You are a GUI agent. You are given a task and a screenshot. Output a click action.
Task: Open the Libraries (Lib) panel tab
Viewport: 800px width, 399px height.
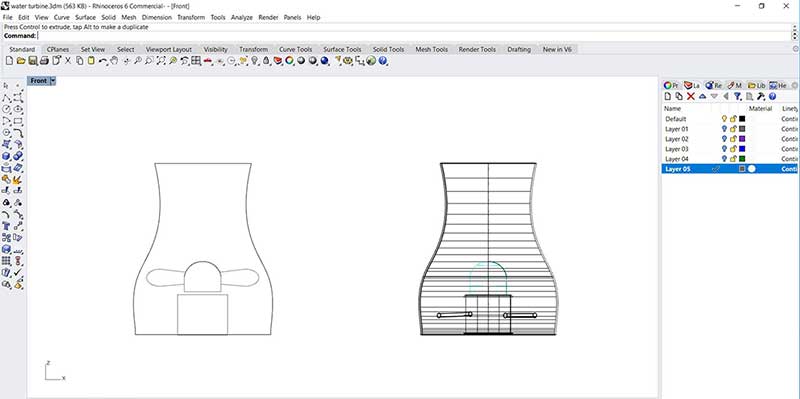757,86
